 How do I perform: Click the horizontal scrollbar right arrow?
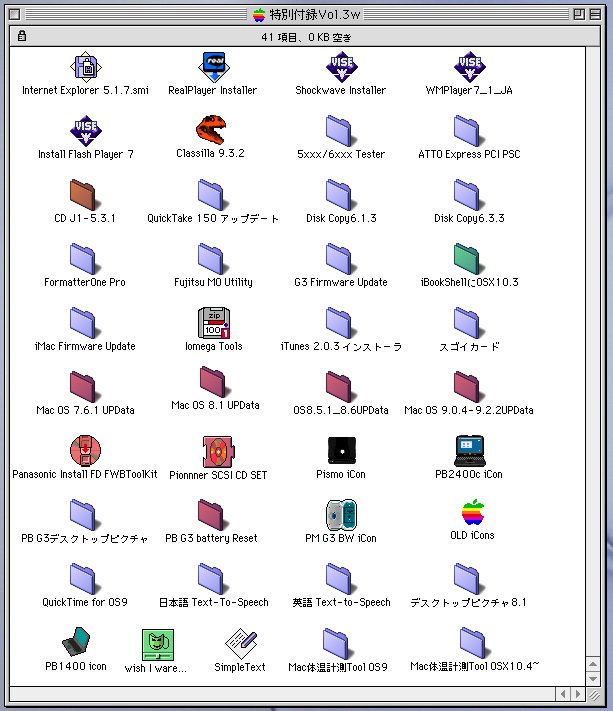[580, 693]
